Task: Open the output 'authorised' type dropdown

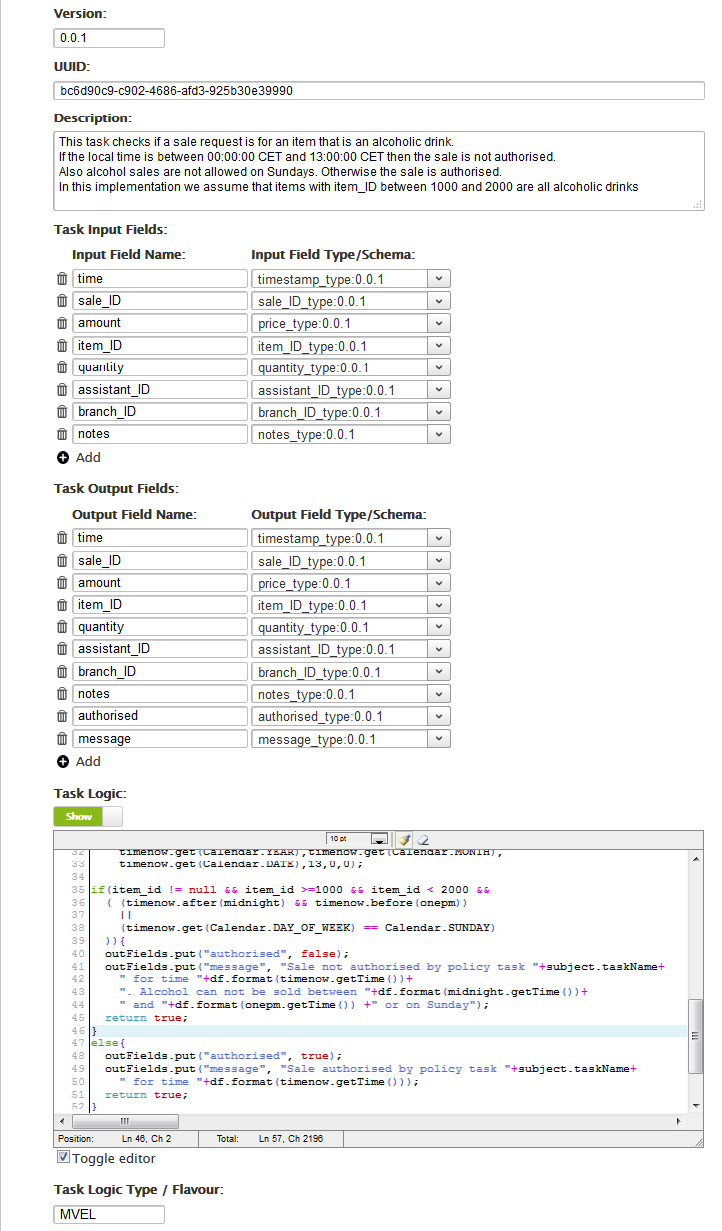Action: pos(439,716)
